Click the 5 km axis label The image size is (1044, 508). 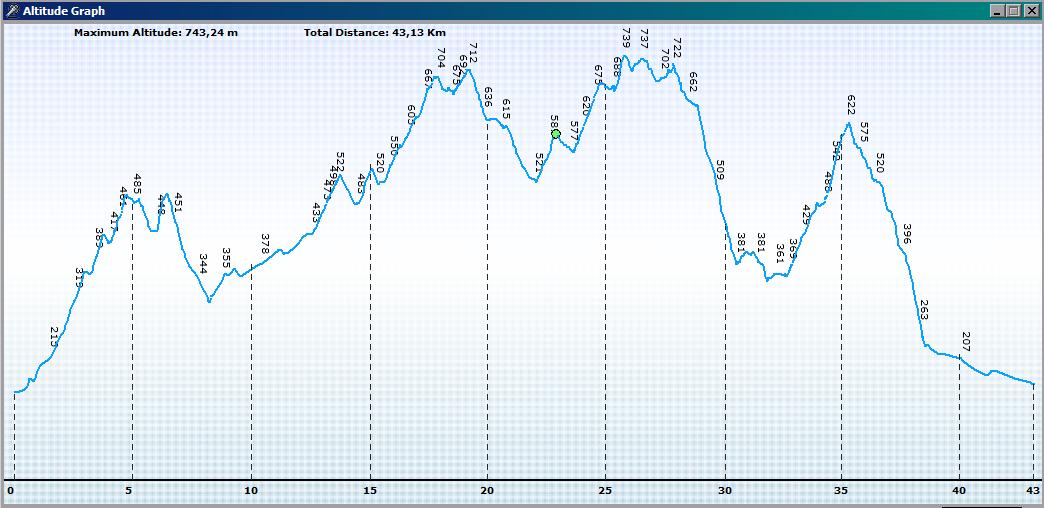[x=129, y=491]
